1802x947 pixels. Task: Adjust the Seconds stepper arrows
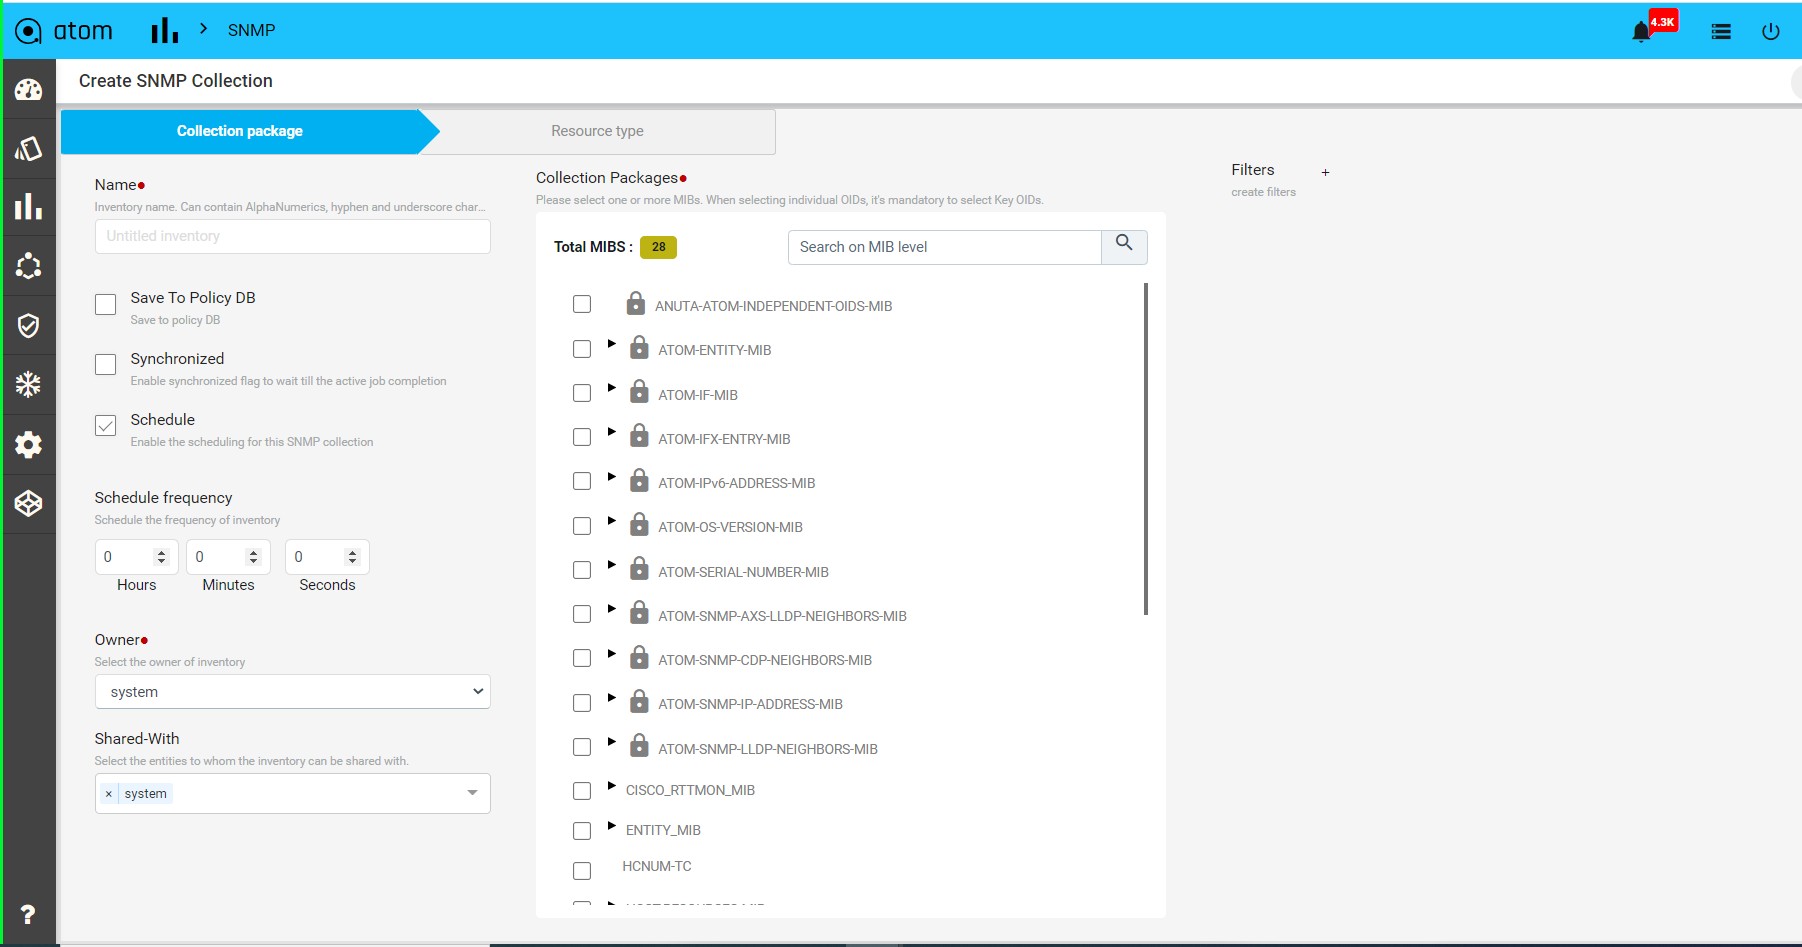point(352,557)
